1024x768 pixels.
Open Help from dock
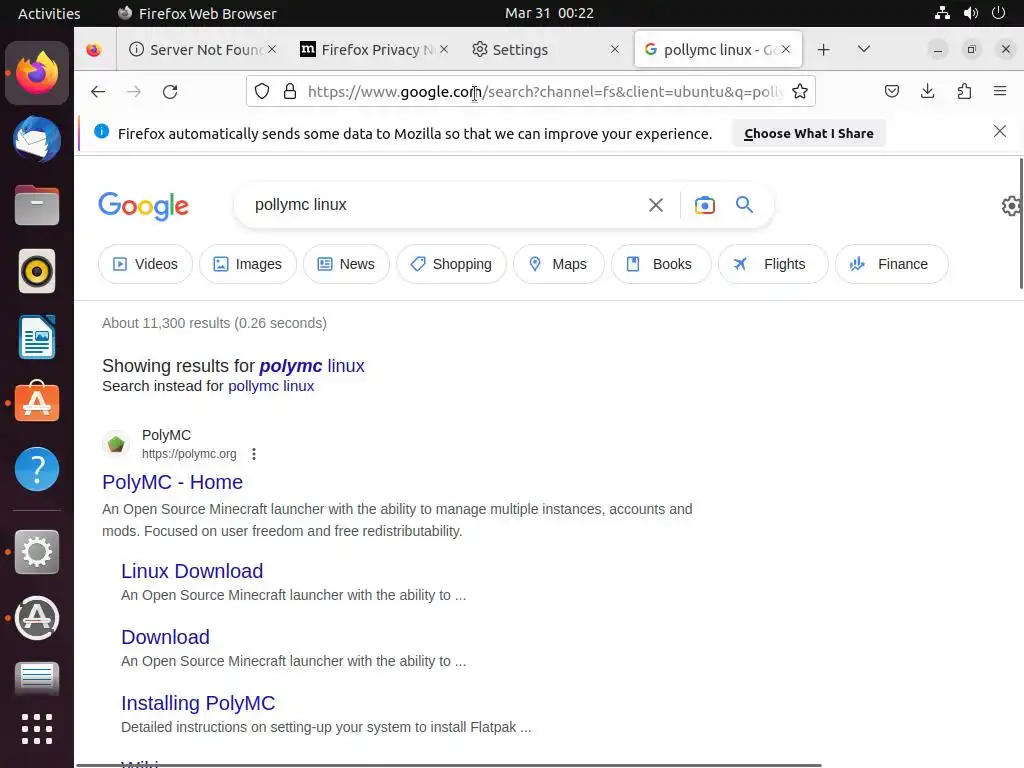37,468
